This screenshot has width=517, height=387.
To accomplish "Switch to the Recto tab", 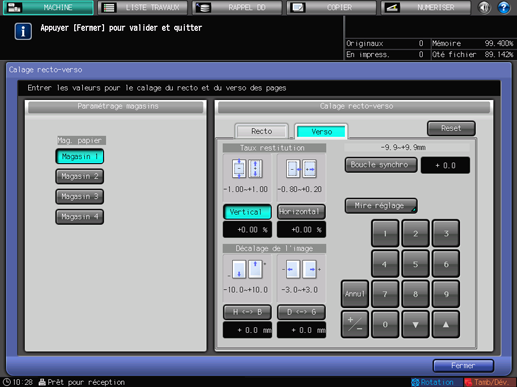I will [x=262, y=131].
